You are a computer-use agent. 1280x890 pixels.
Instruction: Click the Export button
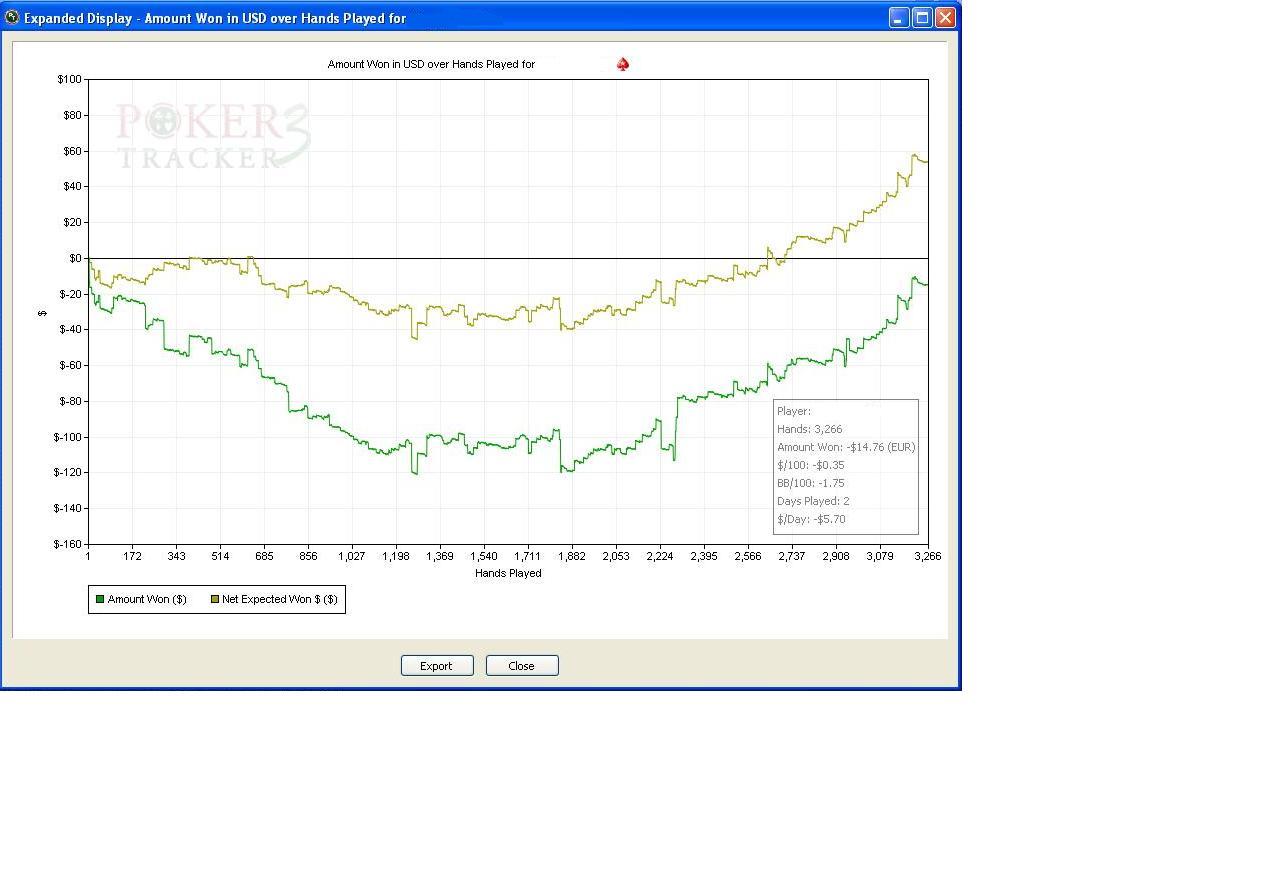(437, 666)
